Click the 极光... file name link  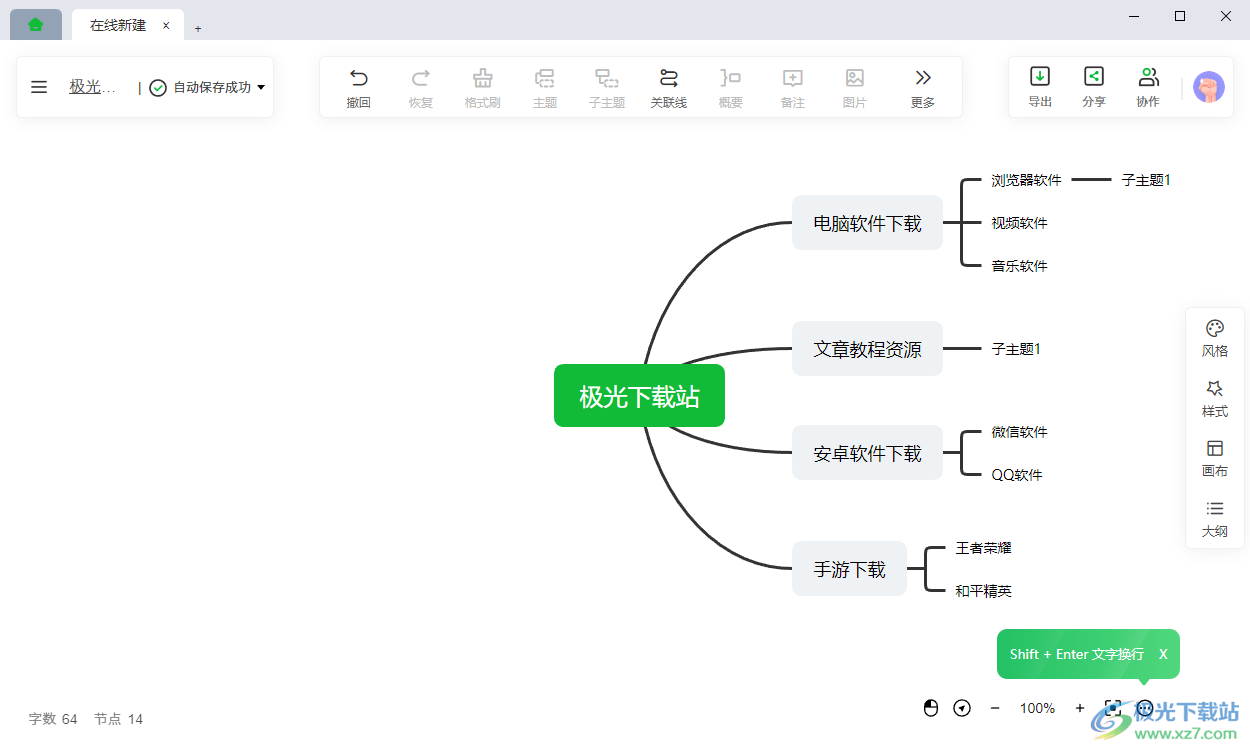point(92,87)
